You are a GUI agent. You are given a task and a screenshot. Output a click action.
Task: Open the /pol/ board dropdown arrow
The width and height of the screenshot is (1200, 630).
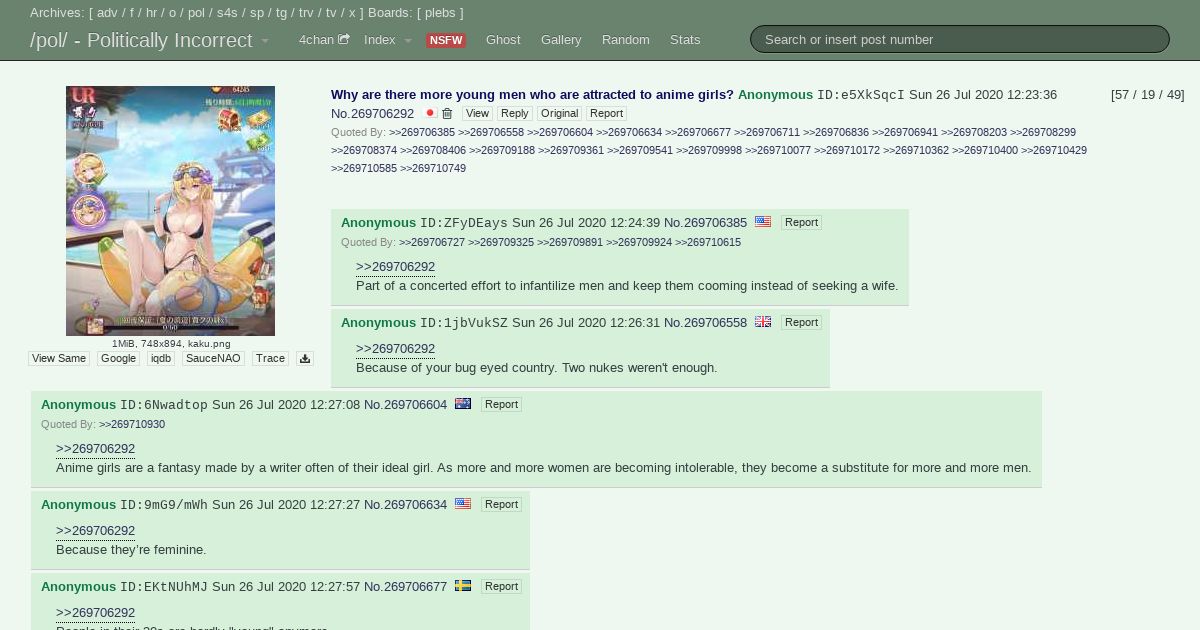click(265, 41)
